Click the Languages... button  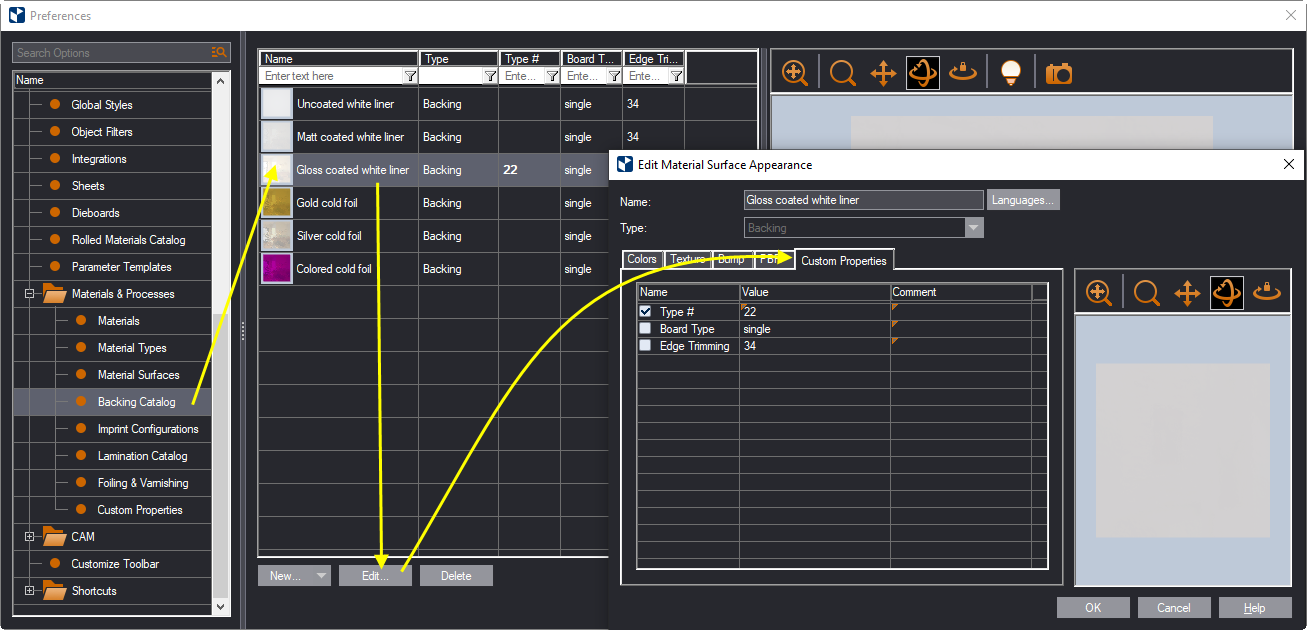pos(1022,200)
